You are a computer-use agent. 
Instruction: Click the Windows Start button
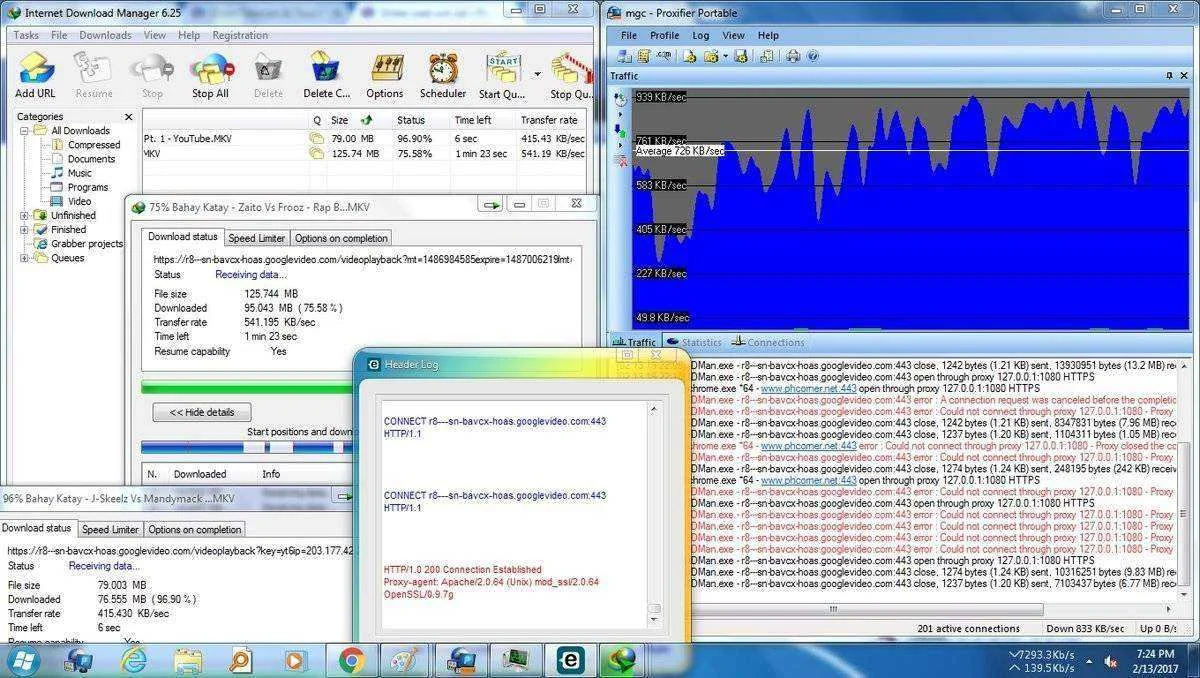tap(22, 660)
